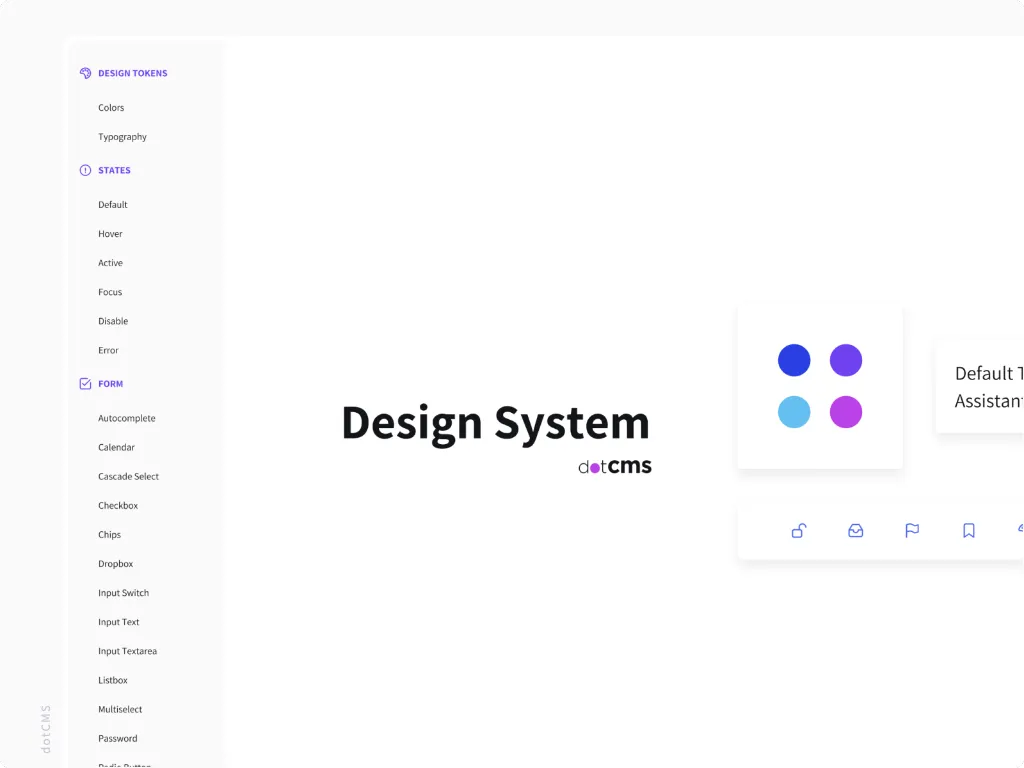
Task: Click the Form checkbox icon in sidebar
Action: pyautogui.click(x=85, y=384)
